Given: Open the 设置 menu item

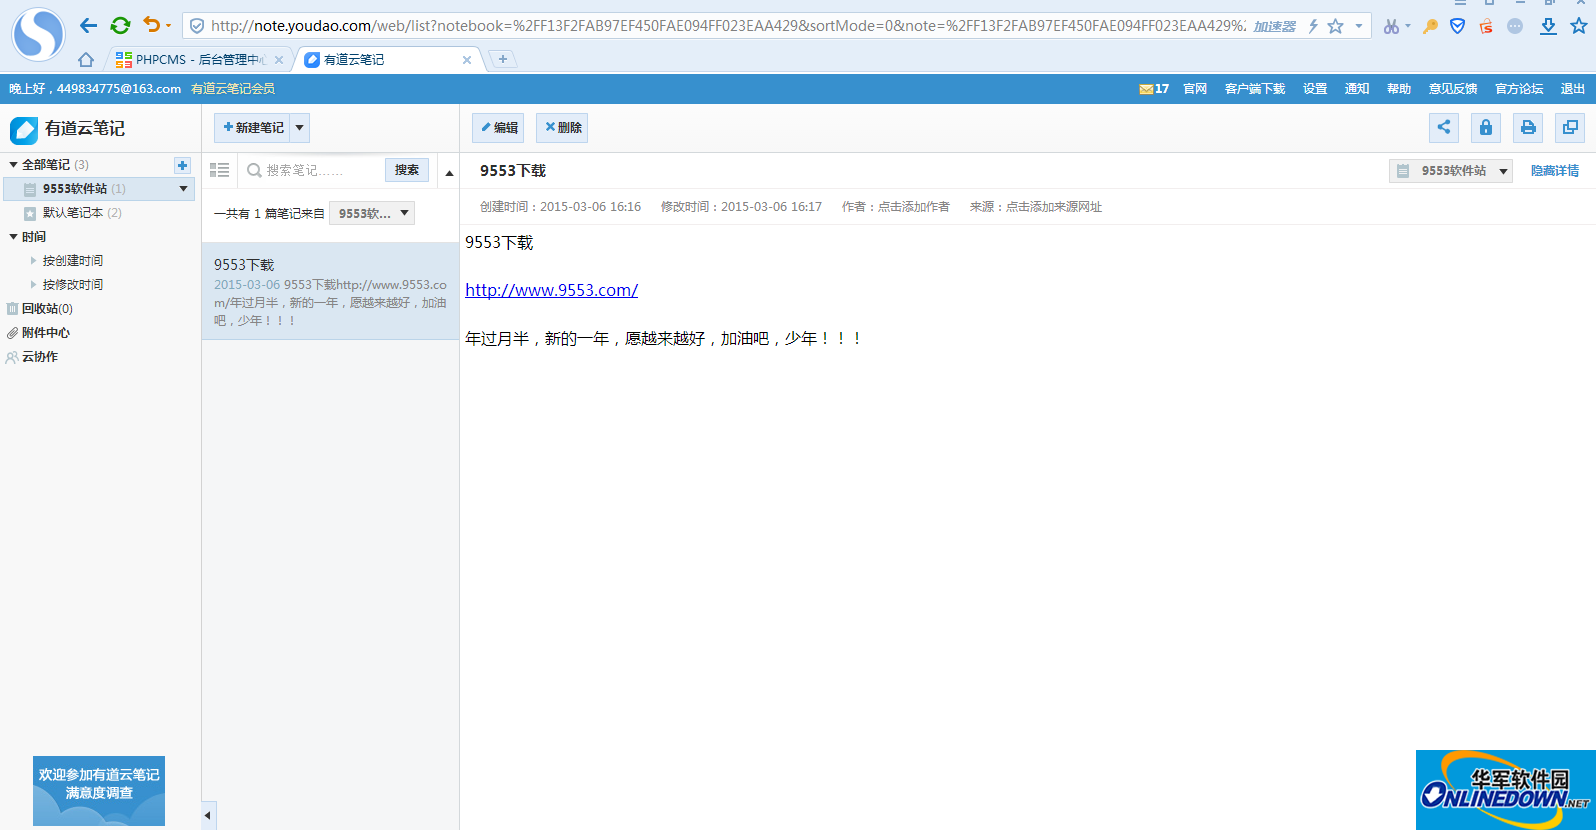Looking at the screenshot, I should point(1314,89).
